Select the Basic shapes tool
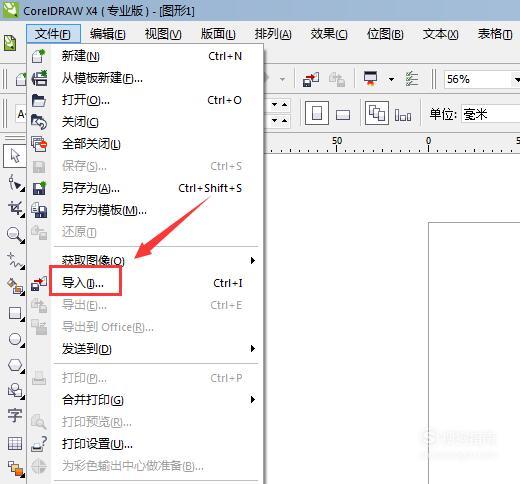Image resolution: width=520 pixels, height=484 pixels. (15, 391)
